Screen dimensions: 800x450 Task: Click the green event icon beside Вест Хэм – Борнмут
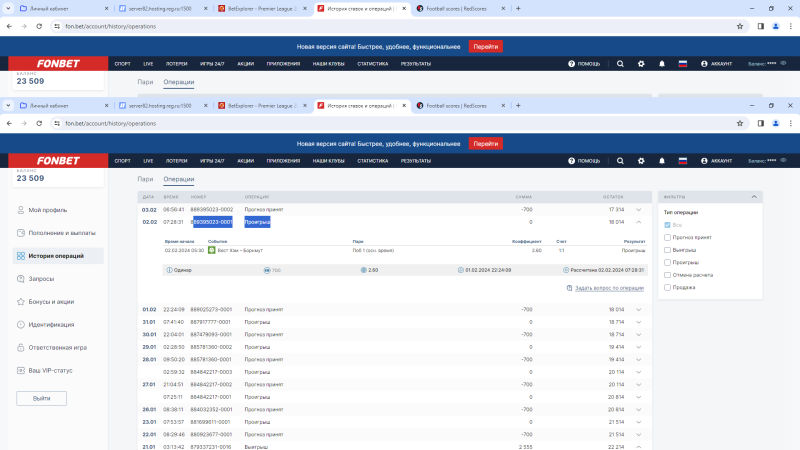(x=212, y=249)
